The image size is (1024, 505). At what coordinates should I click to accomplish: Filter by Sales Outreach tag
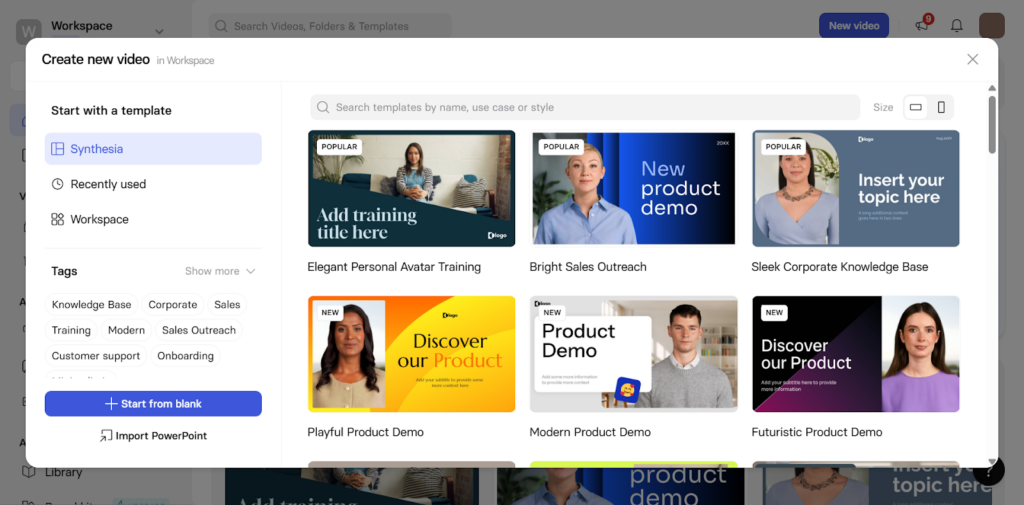pos(199,330)
